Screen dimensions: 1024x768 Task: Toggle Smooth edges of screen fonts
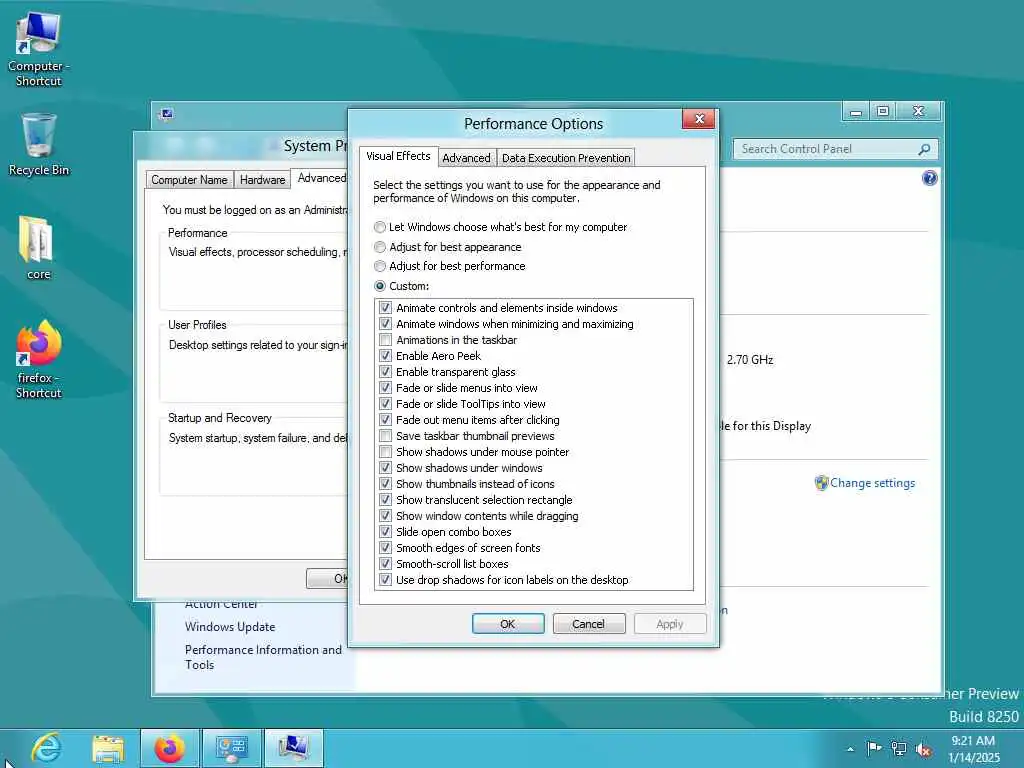coord(385,548)
